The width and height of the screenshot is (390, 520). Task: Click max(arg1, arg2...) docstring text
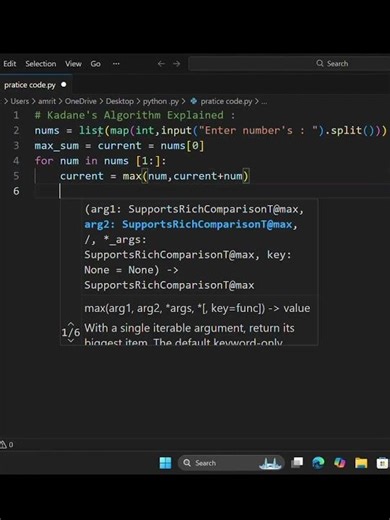(197, 308)
